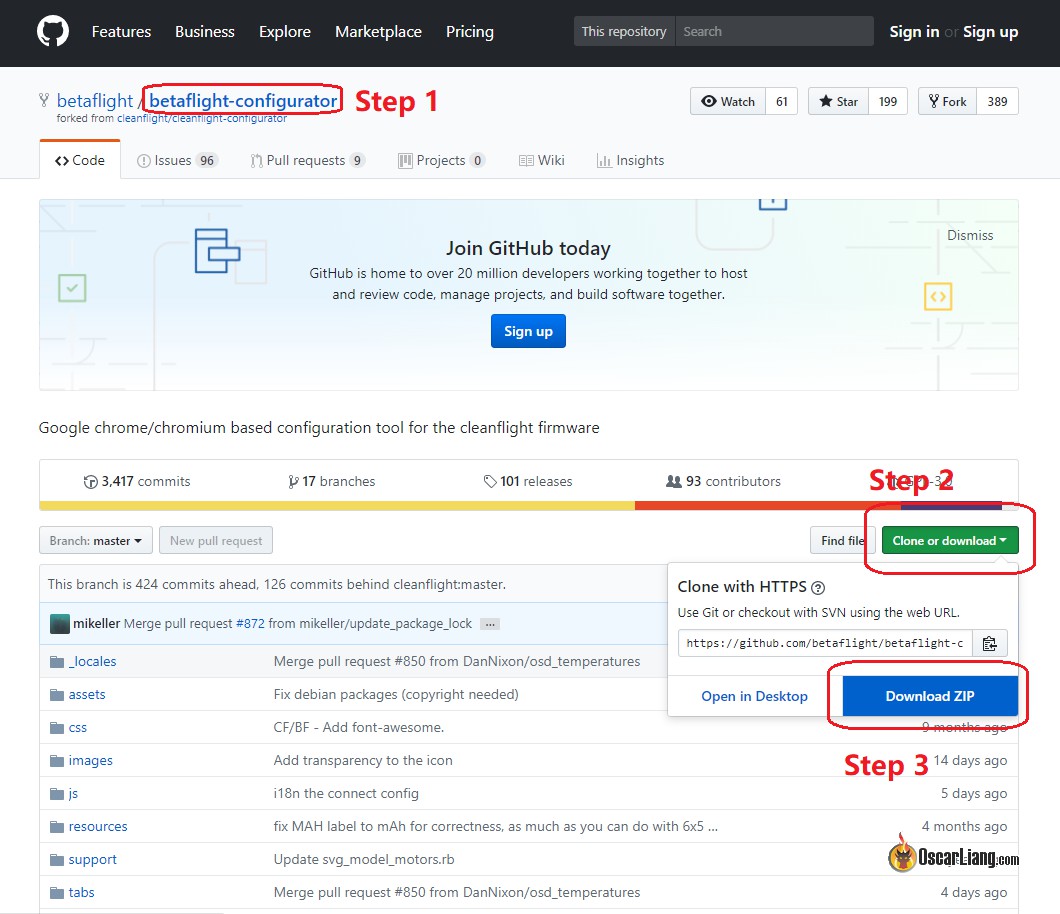
Task: Open the Branch: master dropdown
Action: [96, 540]
